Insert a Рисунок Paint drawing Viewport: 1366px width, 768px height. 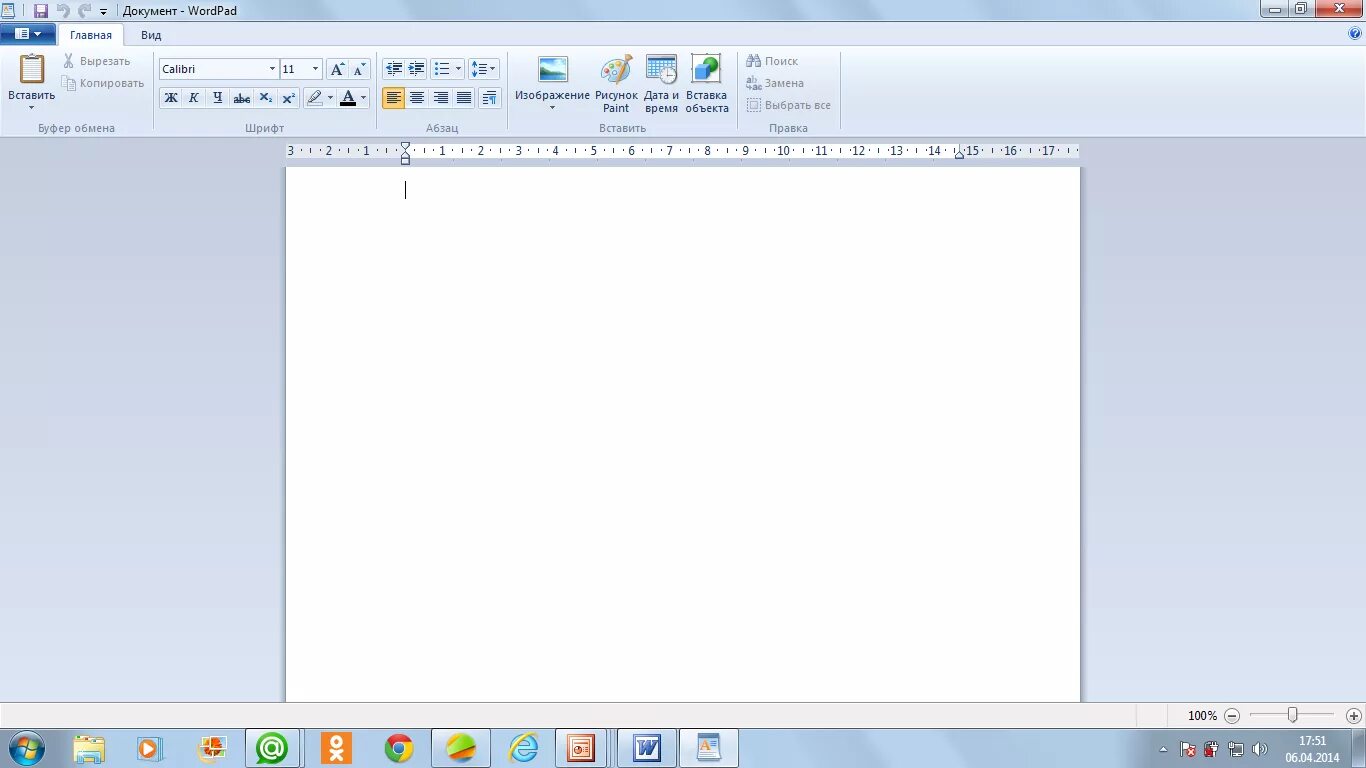point(616,84)
